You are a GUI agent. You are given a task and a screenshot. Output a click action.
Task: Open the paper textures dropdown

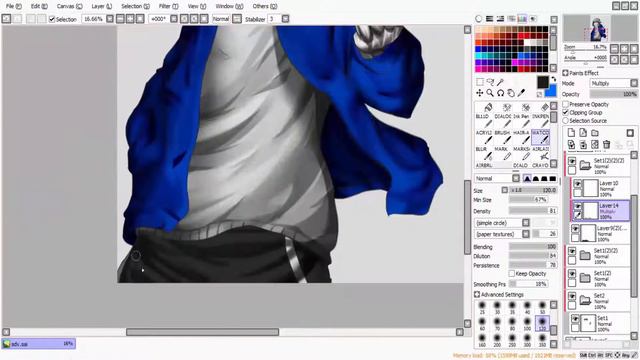click(x=502, y=234)
